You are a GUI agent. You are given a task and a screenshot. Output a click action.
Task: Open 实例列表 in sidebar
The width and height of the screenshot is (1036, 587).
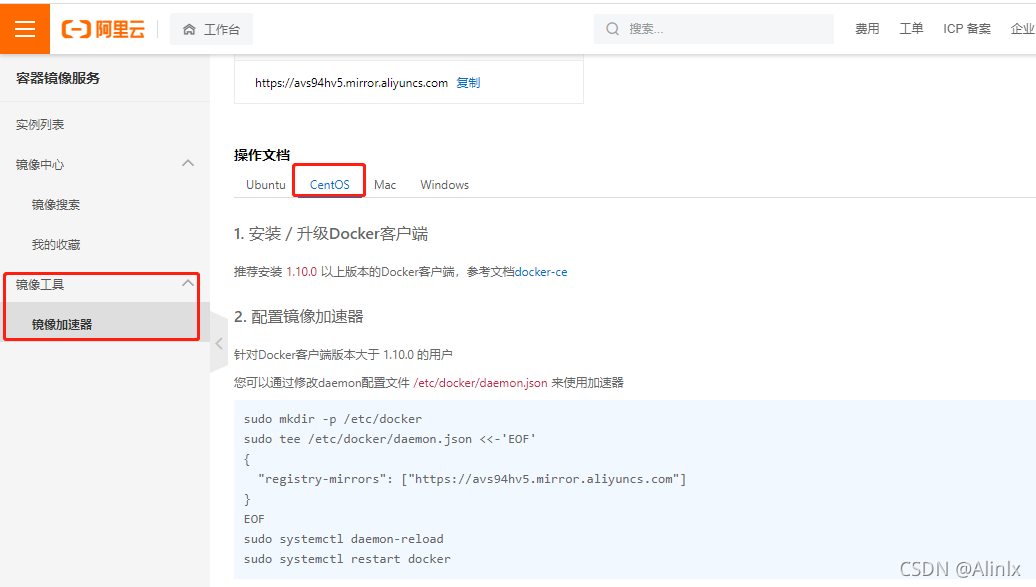tap(40, 125)
